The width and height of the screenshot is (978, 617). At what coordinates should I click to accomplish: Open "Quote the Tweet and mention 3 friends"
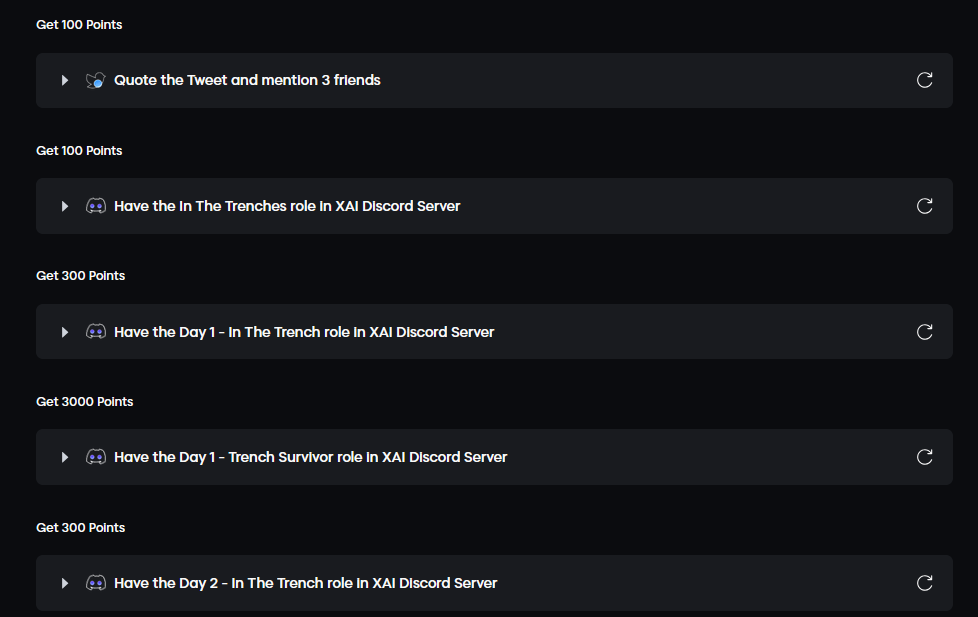pos(247,80)
